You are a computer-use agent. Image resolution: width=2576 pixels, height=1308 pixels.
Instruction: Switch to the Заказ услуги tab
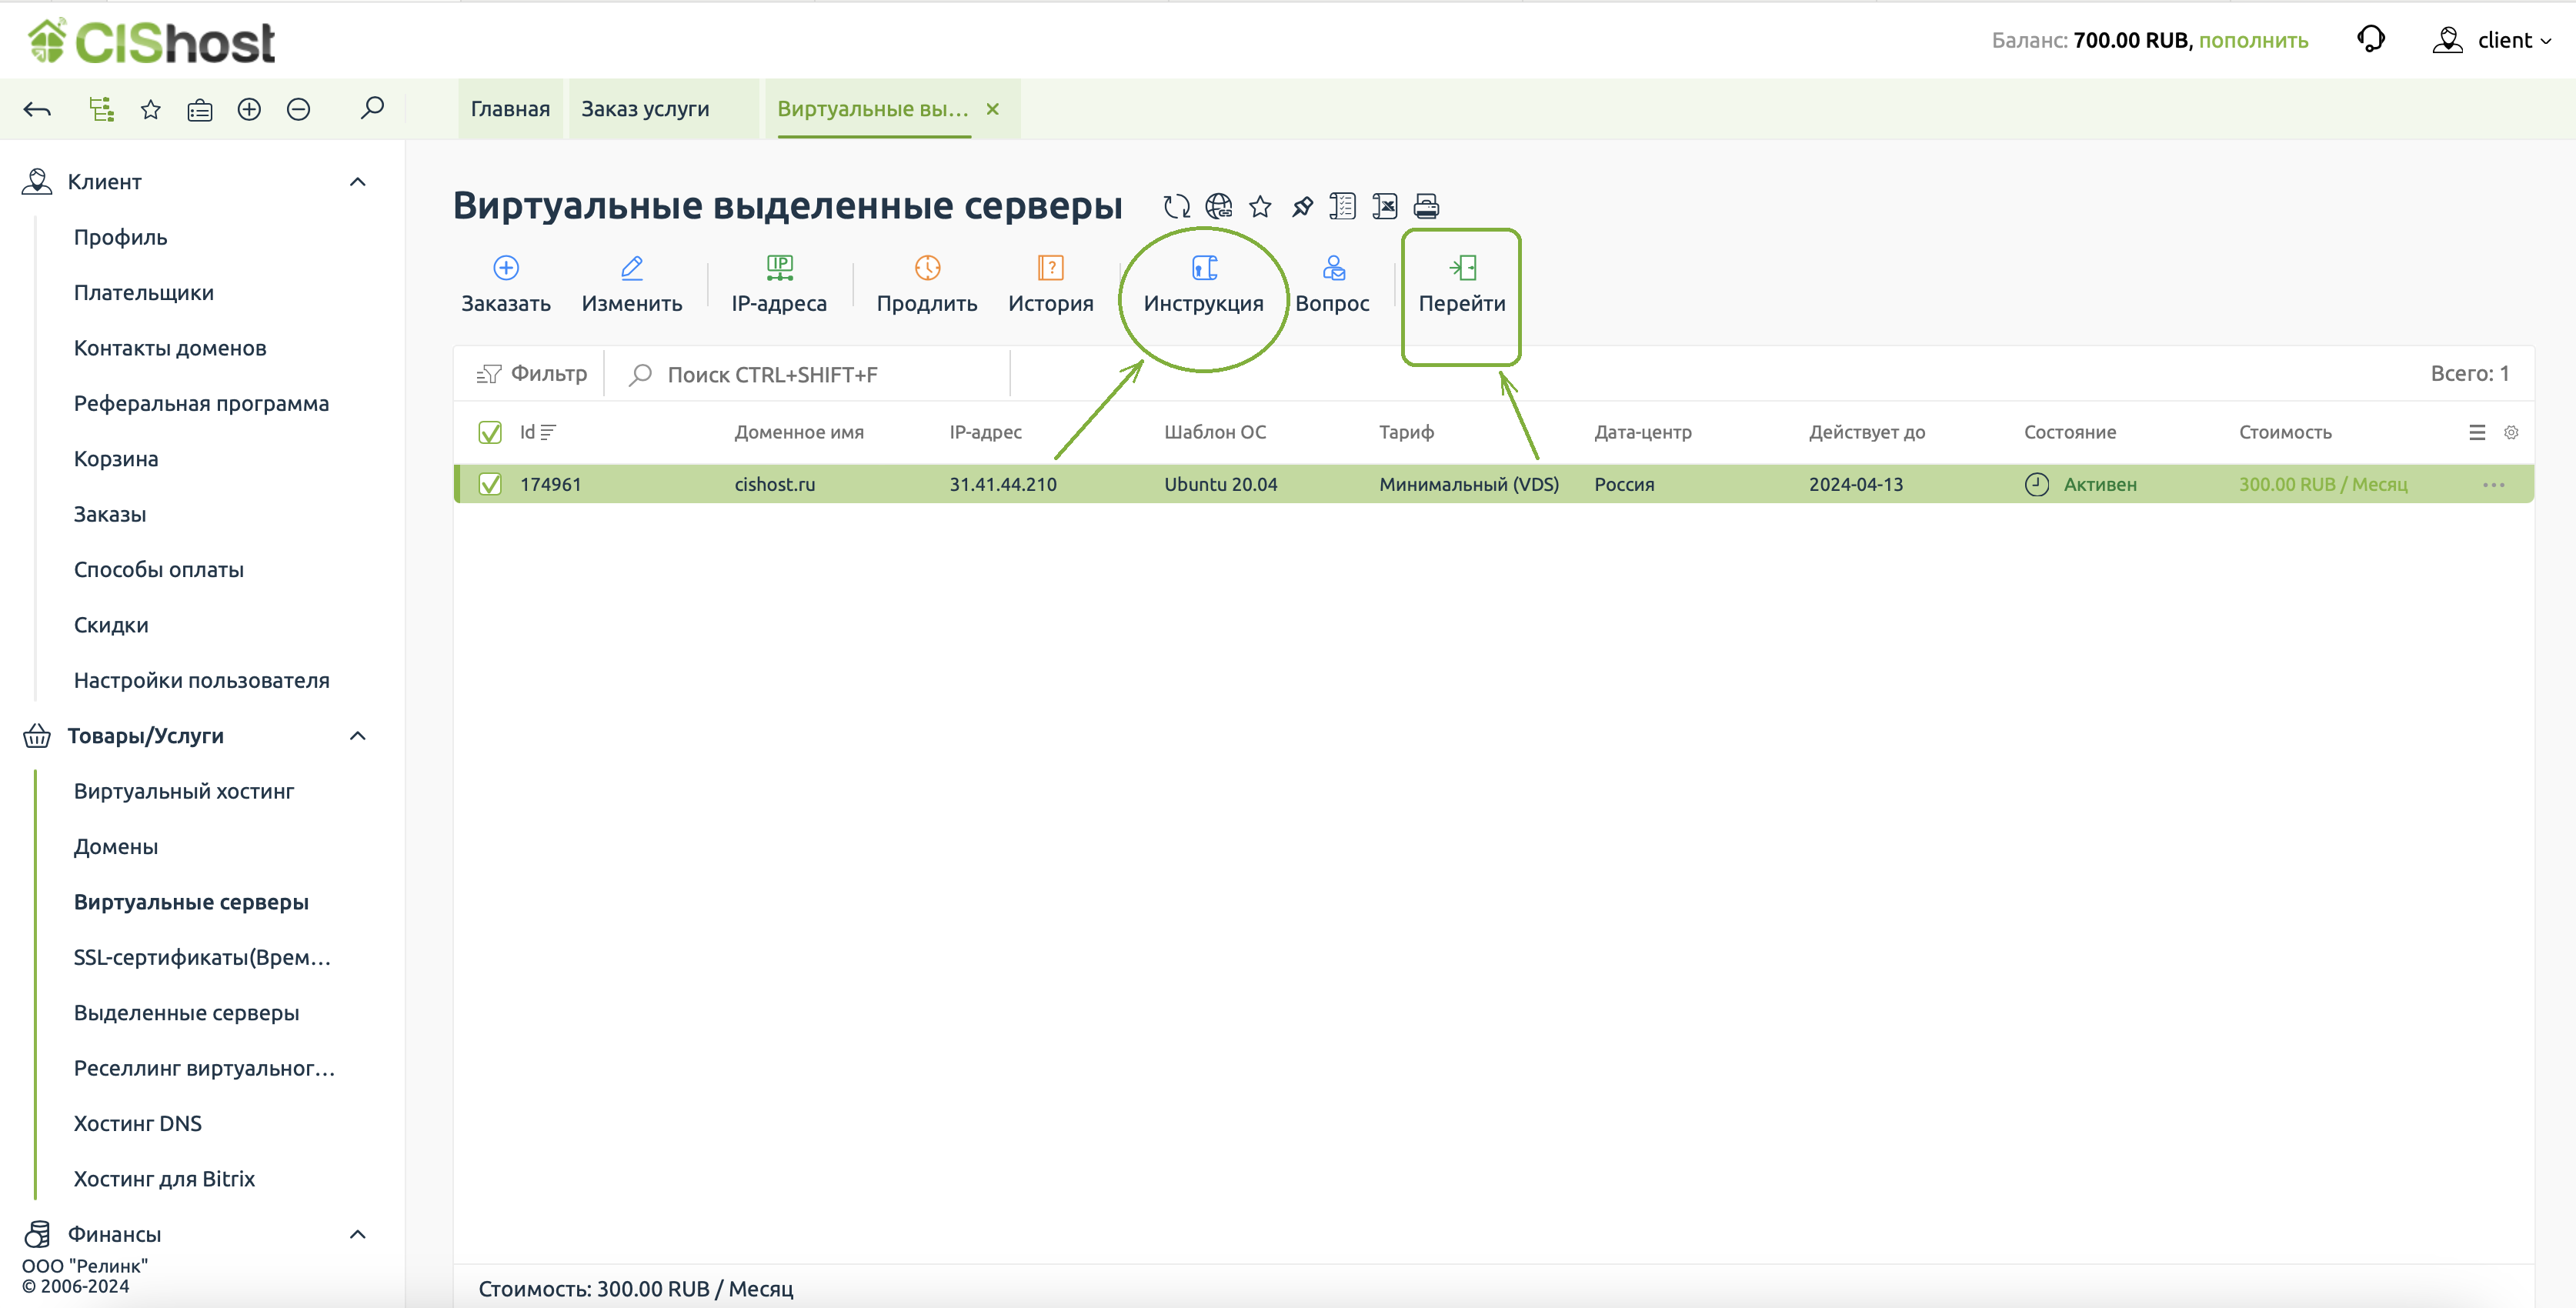(645, 109)
